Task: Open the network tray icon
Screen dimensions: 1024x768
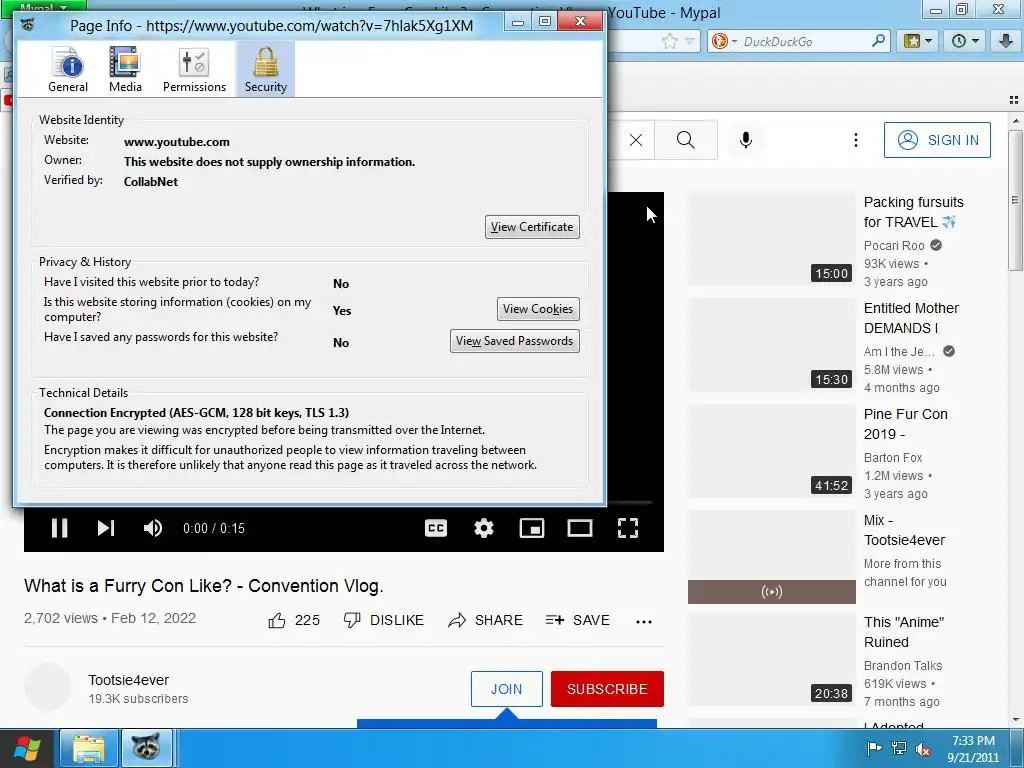Action: [899, 749]
